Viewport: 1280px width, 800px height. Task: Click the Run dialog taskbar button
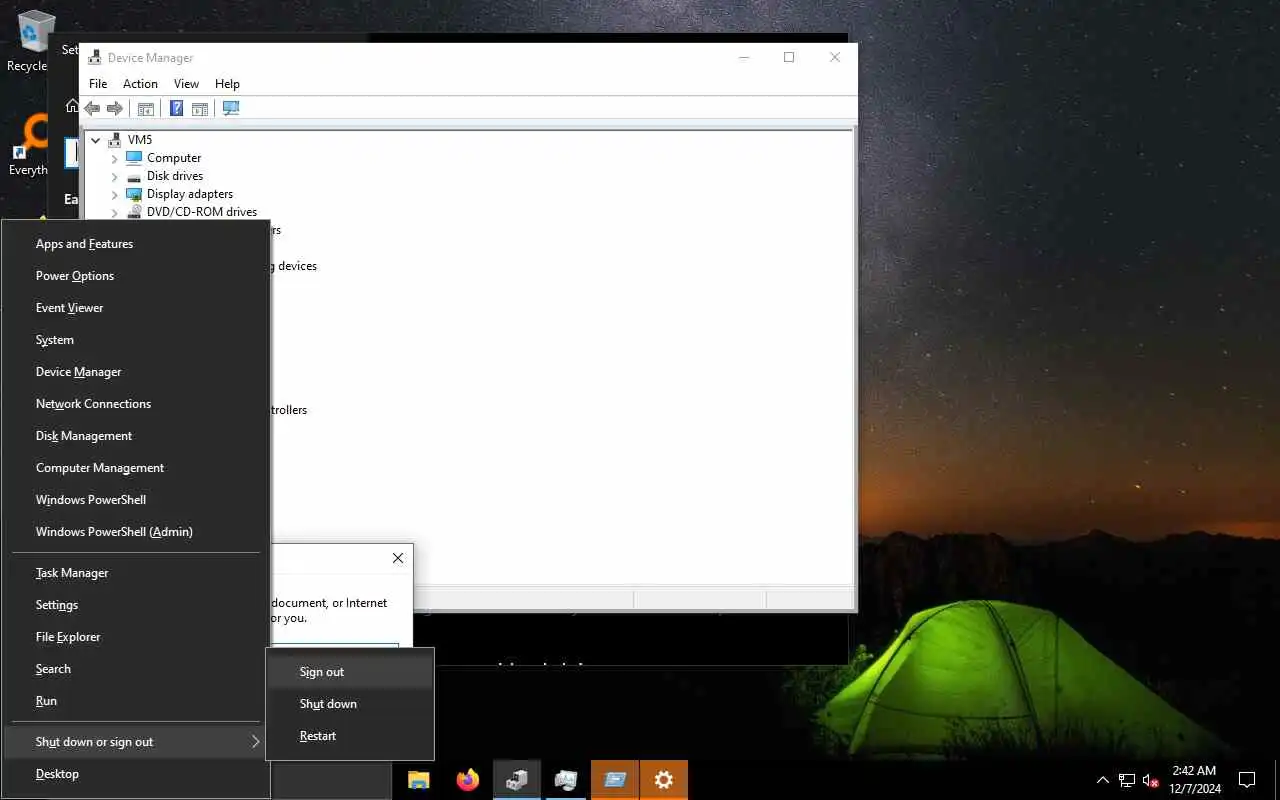[x=615, y=780]
